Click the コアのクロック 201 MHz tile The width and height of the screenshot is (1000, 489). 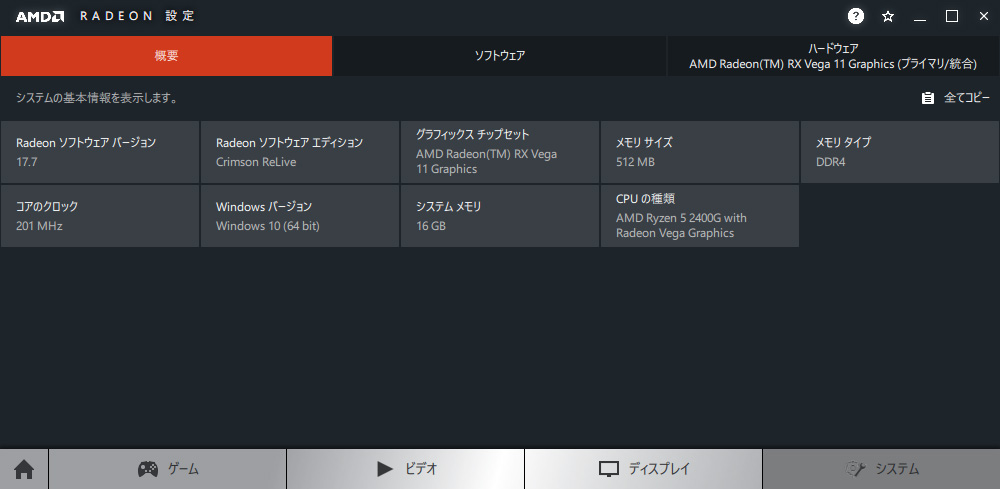[x=100, y=216]
